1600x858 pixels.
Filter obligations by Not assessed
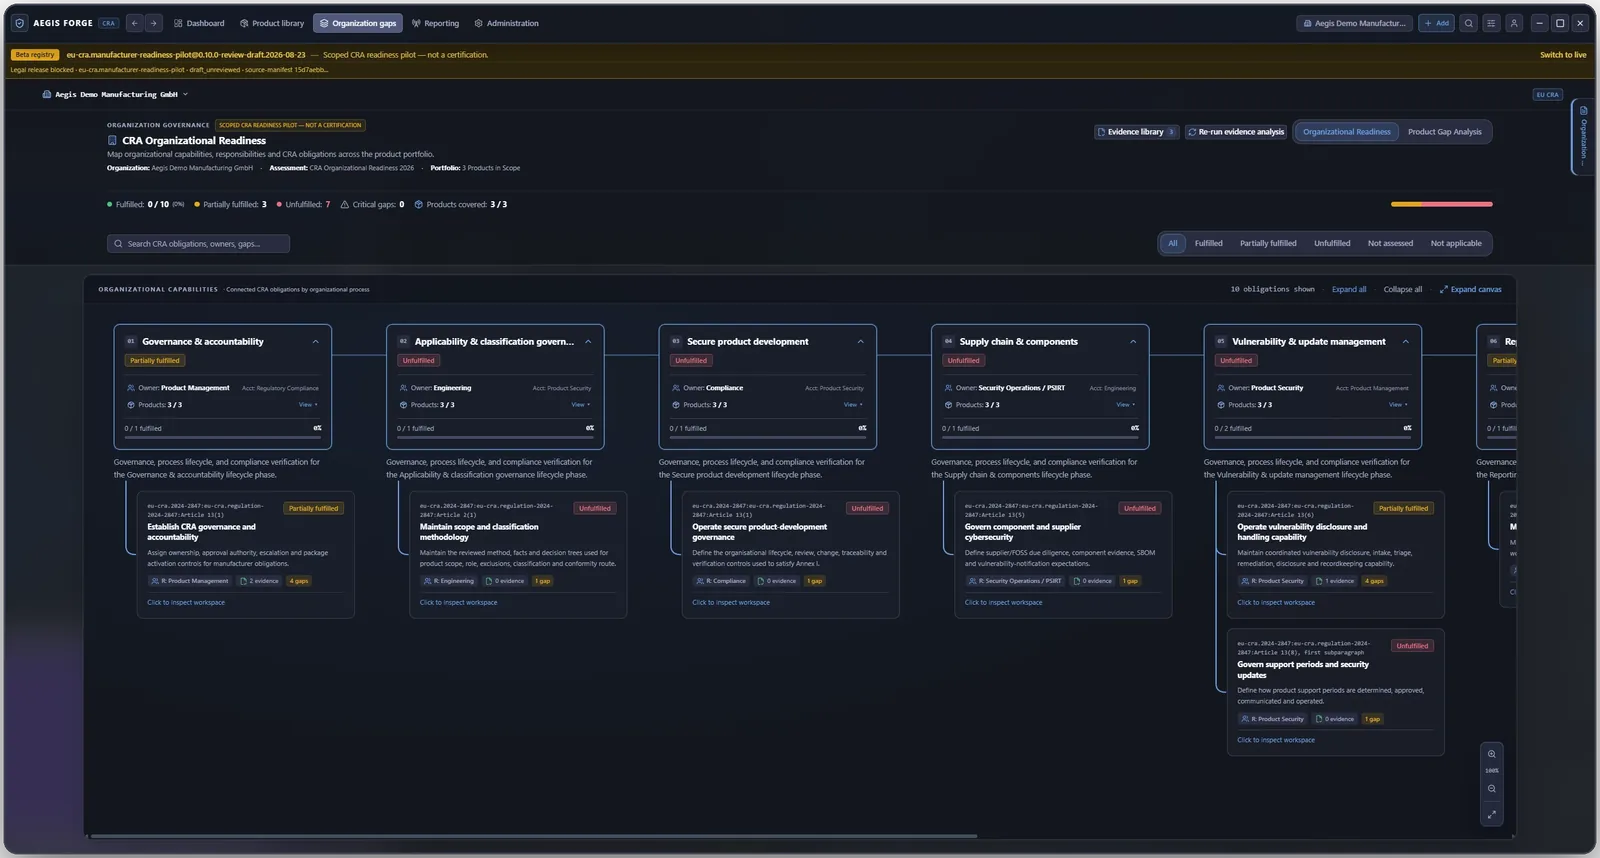click(1390, 243)
